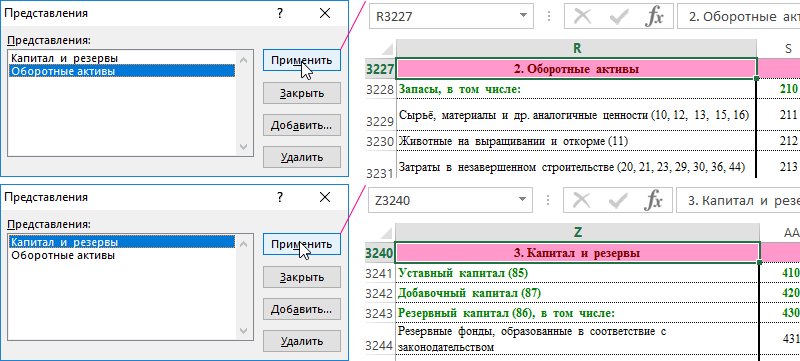800x361 pixels.
Task: Open the name box dropdown showing Z3240
Action: [x=522, y=200]
